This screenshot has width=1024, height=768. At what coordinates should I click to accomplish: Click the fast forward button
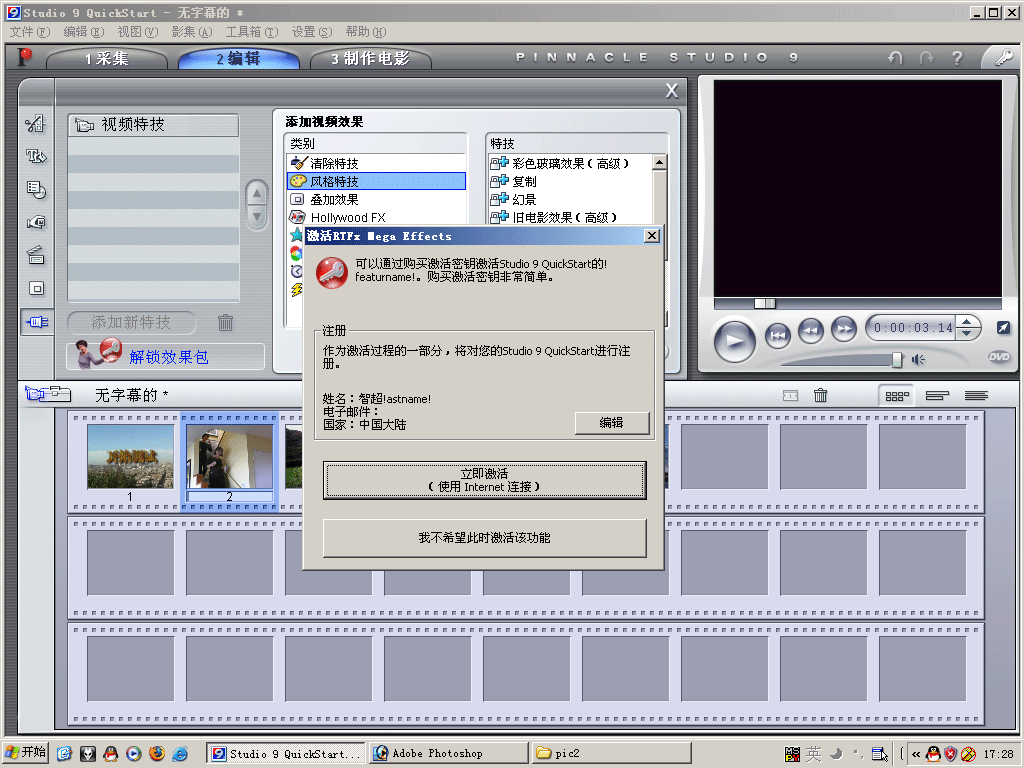point(844,328)
